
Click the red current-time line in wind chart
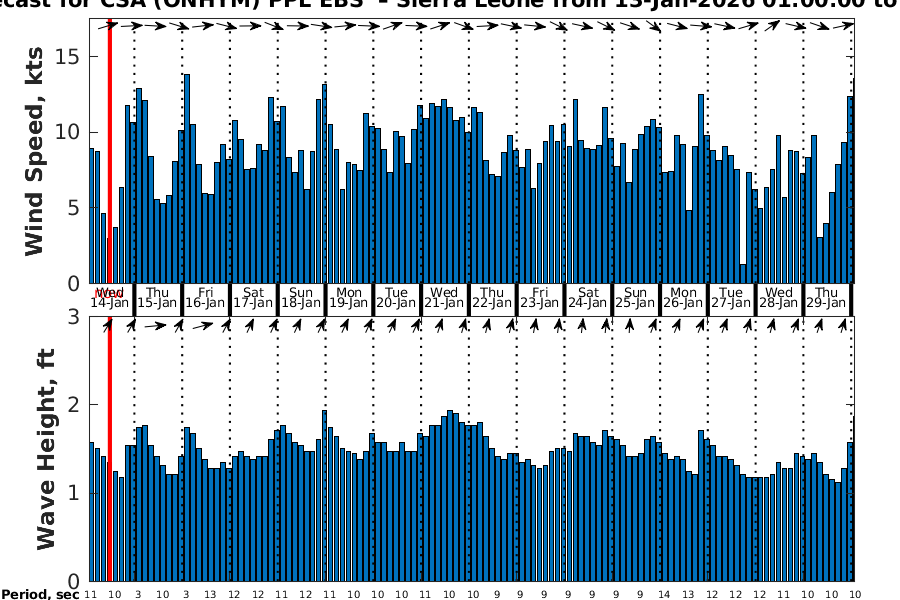coord(109,150)
